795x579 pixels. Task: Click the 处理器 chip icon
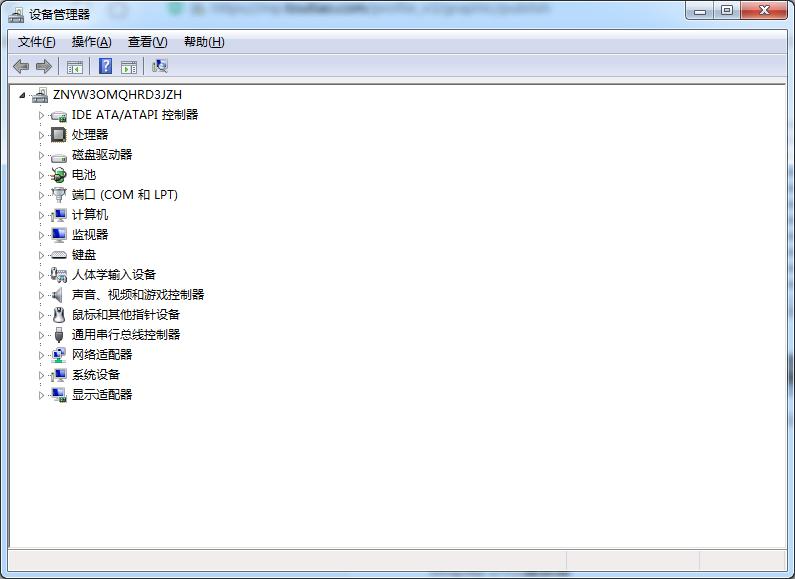coord(59,135)
